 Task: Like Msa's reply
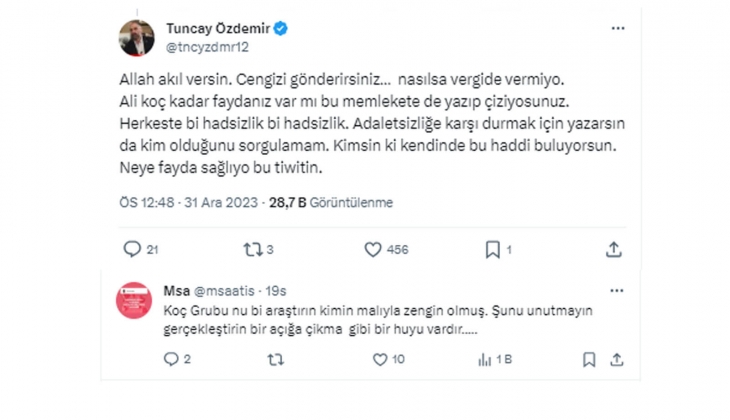point(379,359)
